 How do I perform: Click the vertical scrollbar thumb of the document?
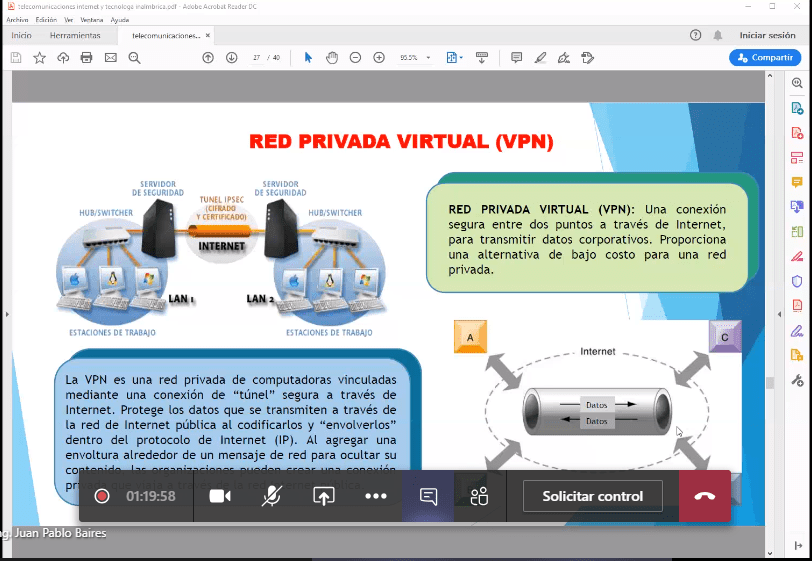coord(769,382)
